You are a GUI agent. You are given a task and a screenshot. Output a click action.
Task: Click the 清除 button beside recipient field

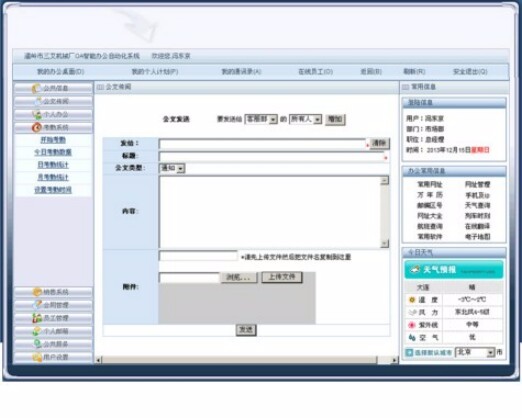tap(379, 143)
